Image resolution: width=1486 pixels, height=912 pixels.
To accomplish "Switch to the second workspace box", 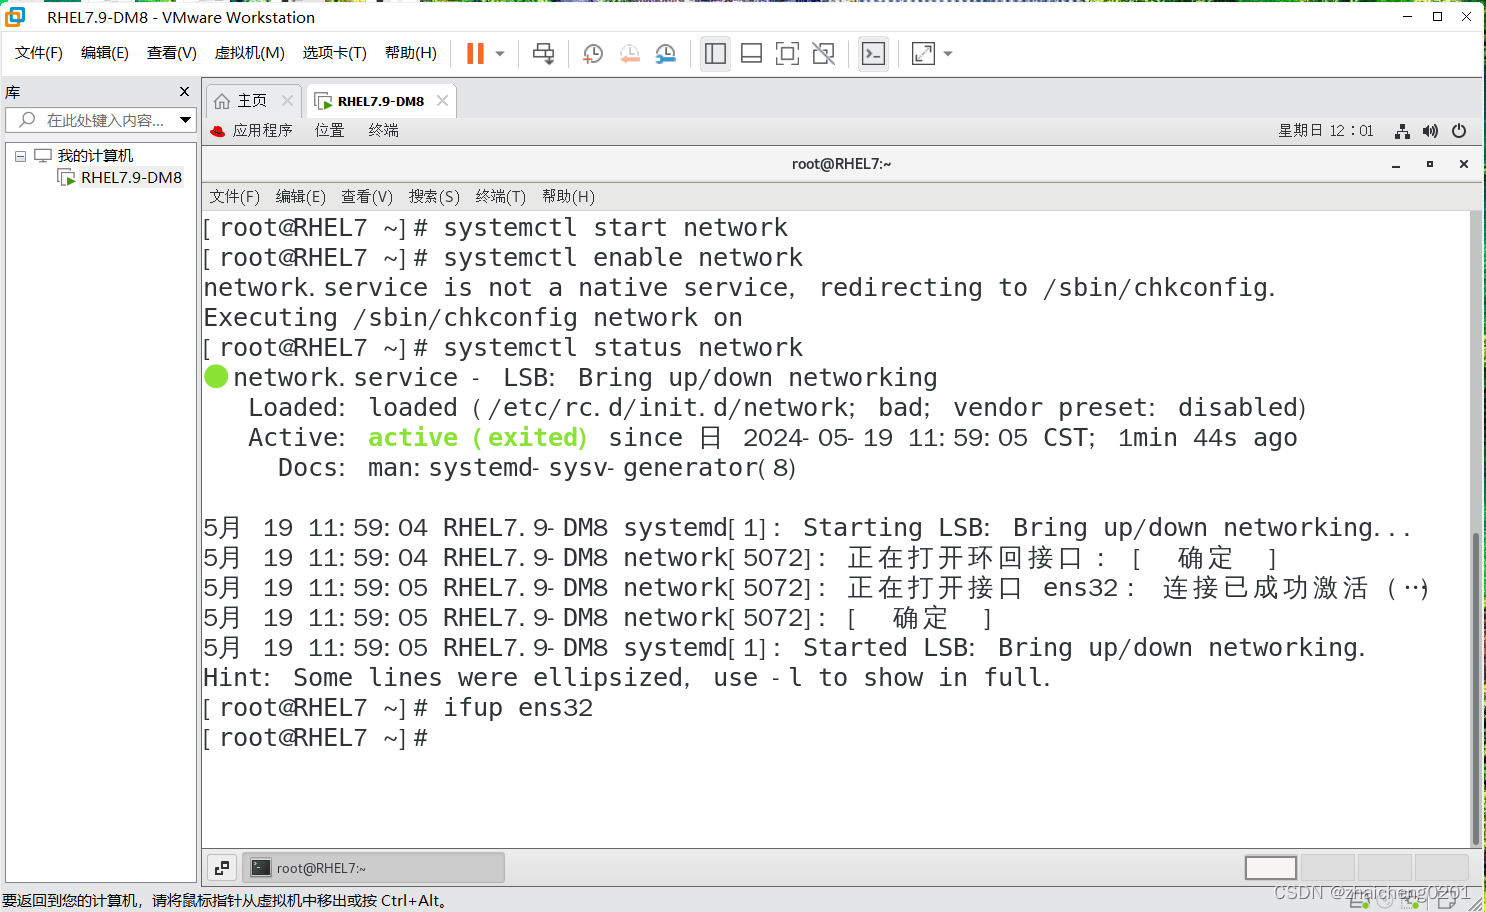I will [1327, 868].
